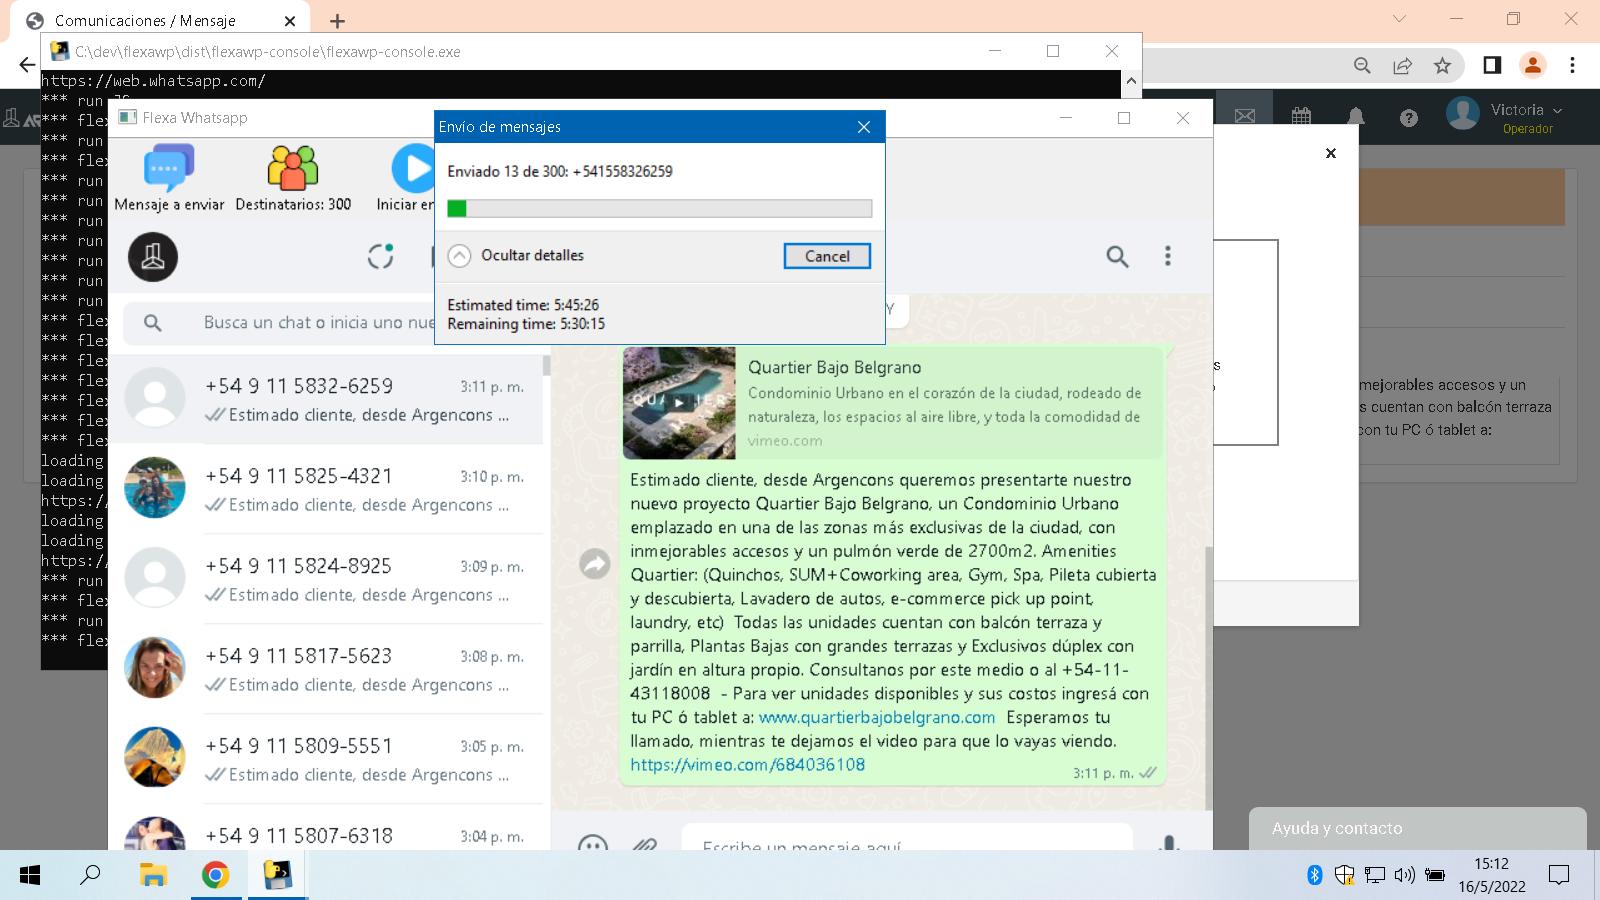The height and width of the screenshot is (900, 1600).
Task: Open File Explorer from the taskbar
Action: [153, 876]
